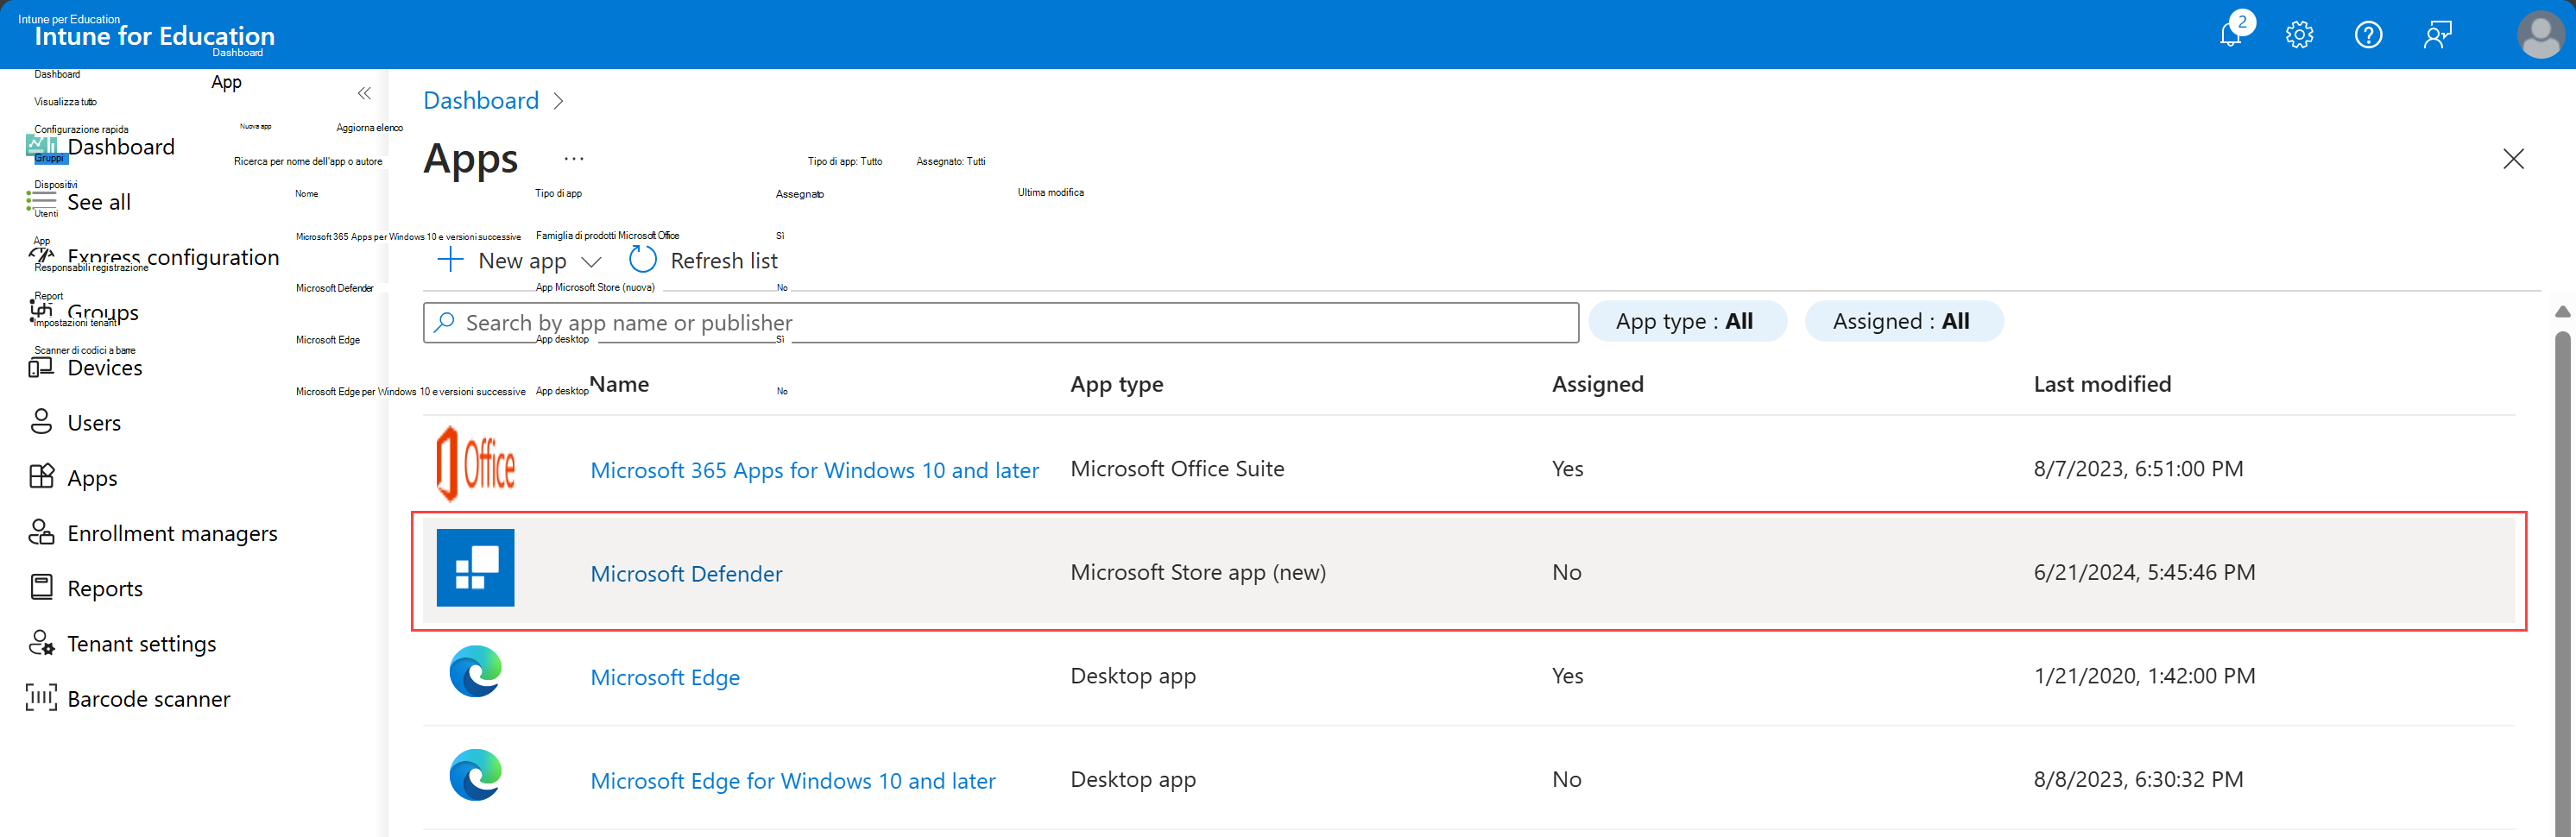Click the scrollbar up arrow
This screenshot has height=837, width=2576.
point(2562,312)
